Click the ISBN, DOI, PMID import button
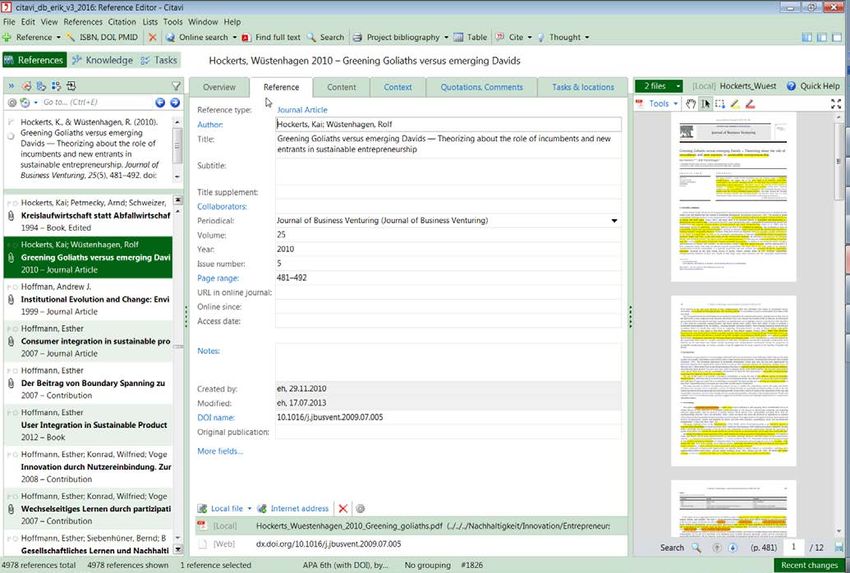Image resolution: width=850 pixels, height=573 pixels. tap(102, 37)
